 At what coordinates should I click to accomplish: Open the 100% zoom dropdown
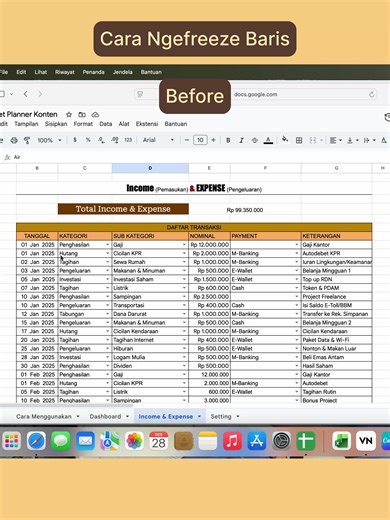pos(49,140)
